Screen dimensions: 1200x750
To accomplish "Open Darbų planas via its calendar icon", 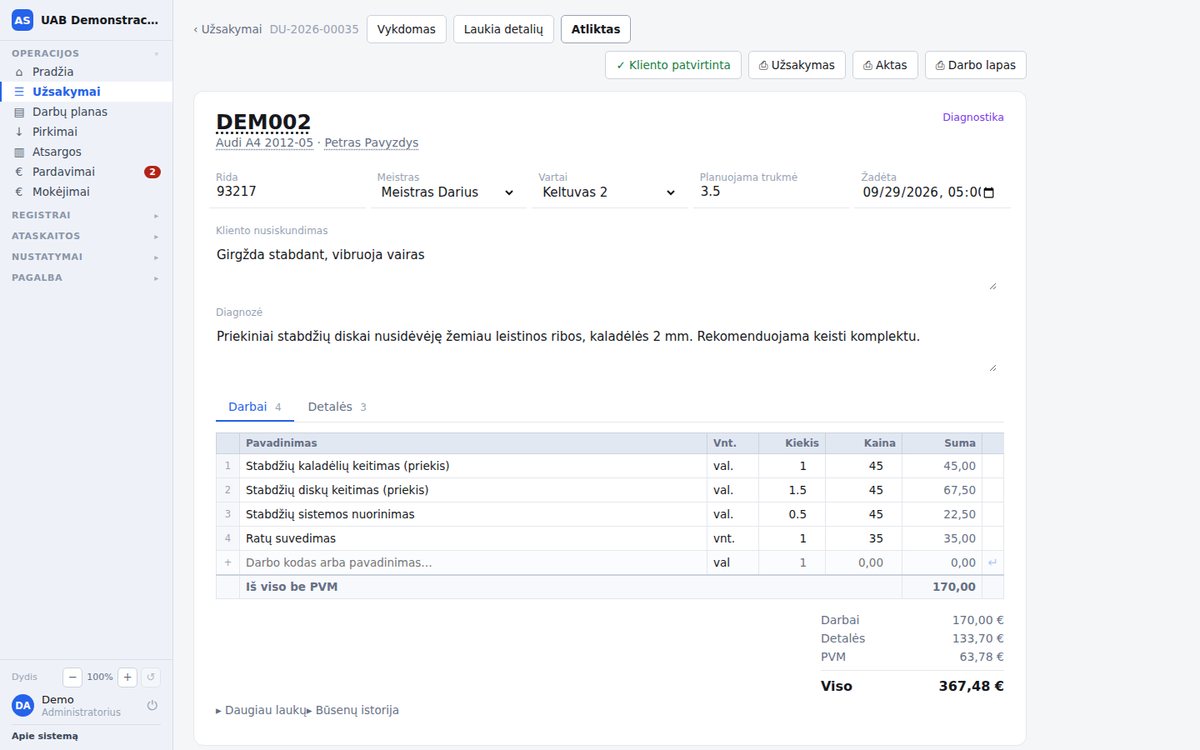I will (19, 112).
